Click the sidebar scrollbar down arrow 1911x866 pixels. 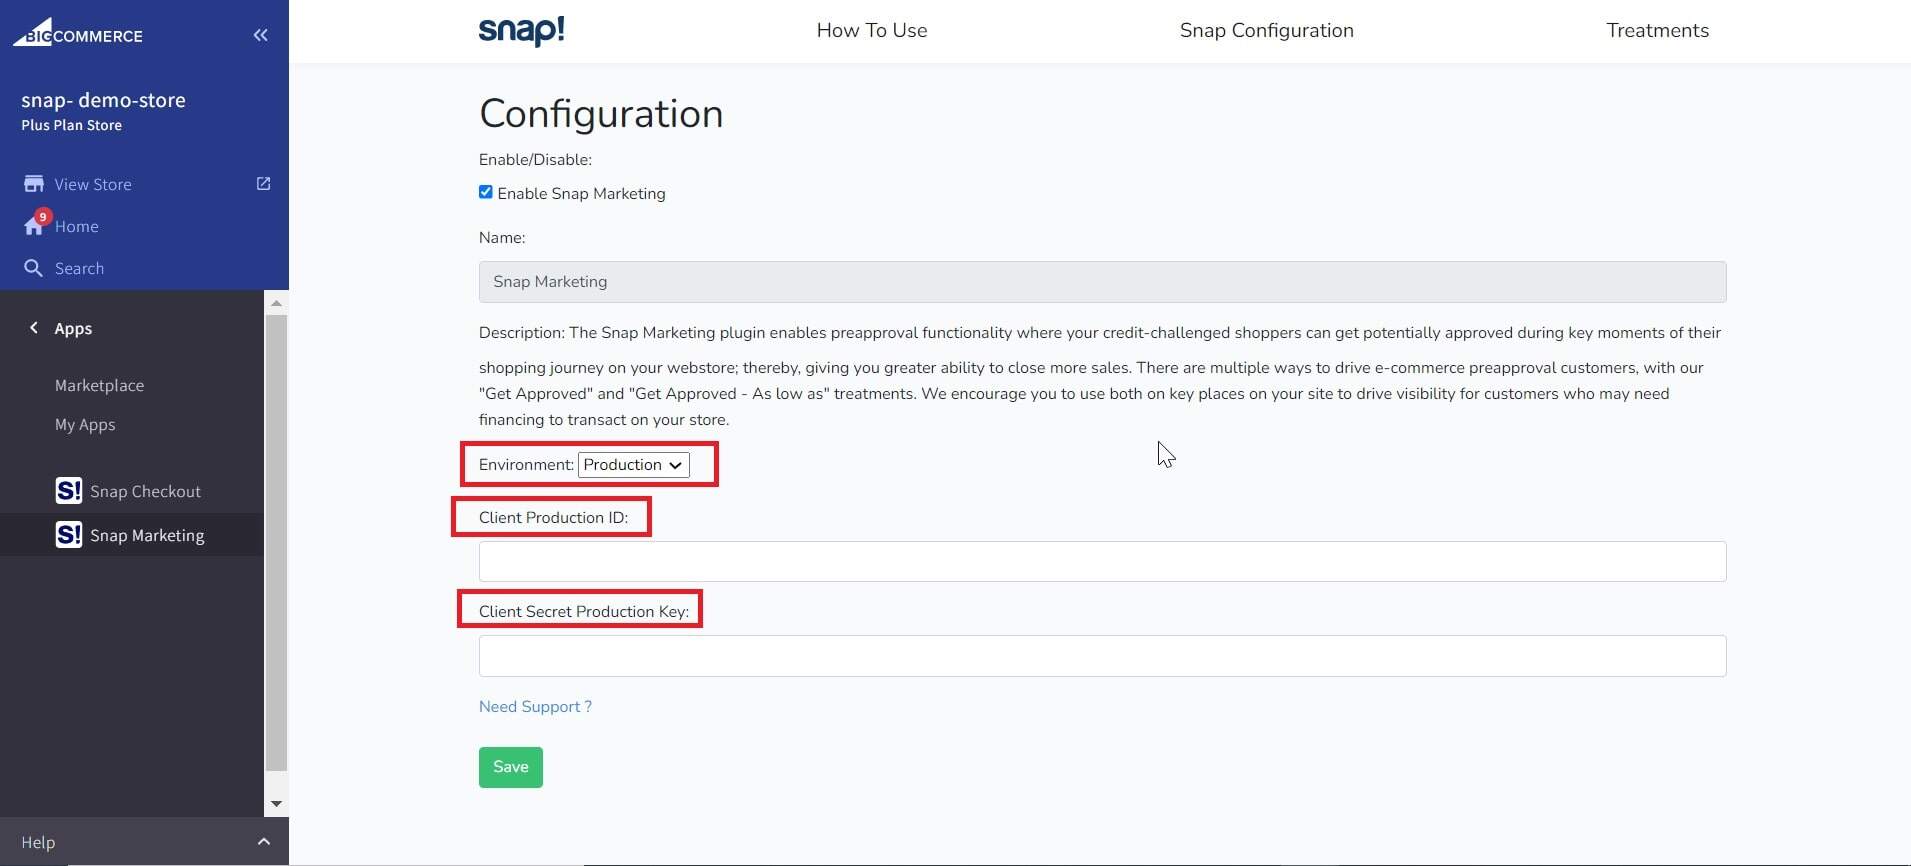[x=277, y=804]
